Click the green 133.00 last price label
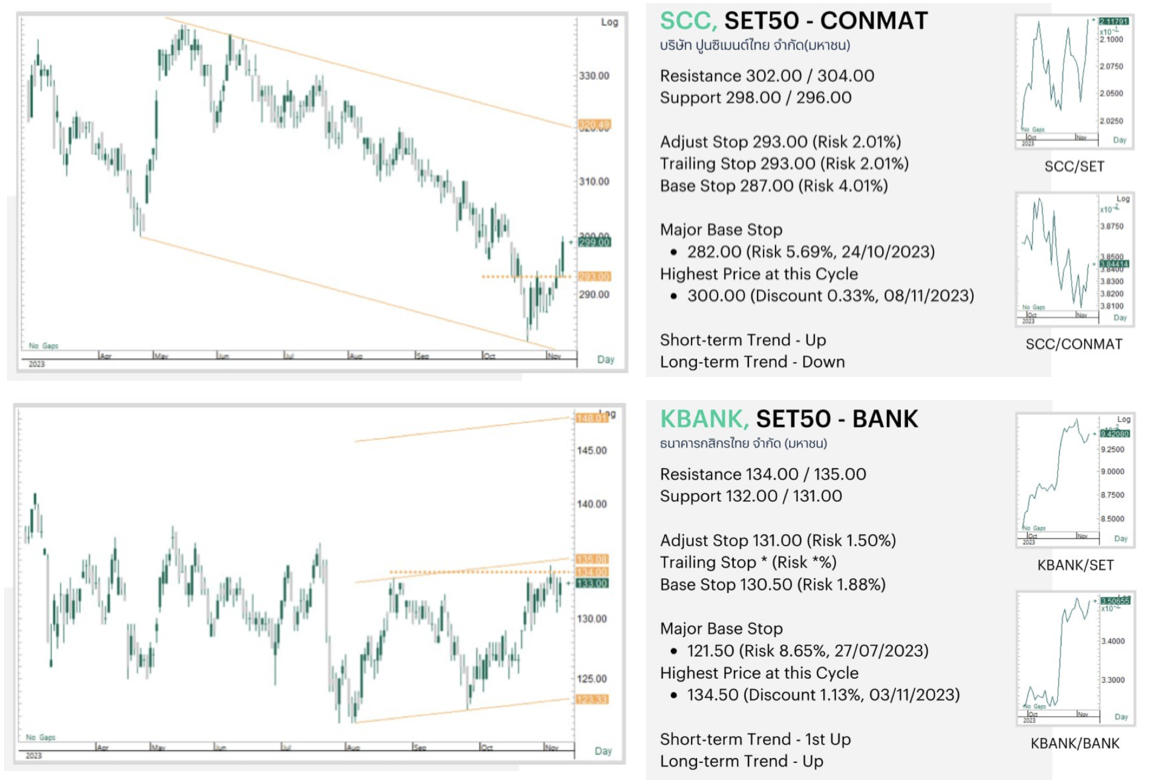1152x780 pixels. [x=592, y=583]
